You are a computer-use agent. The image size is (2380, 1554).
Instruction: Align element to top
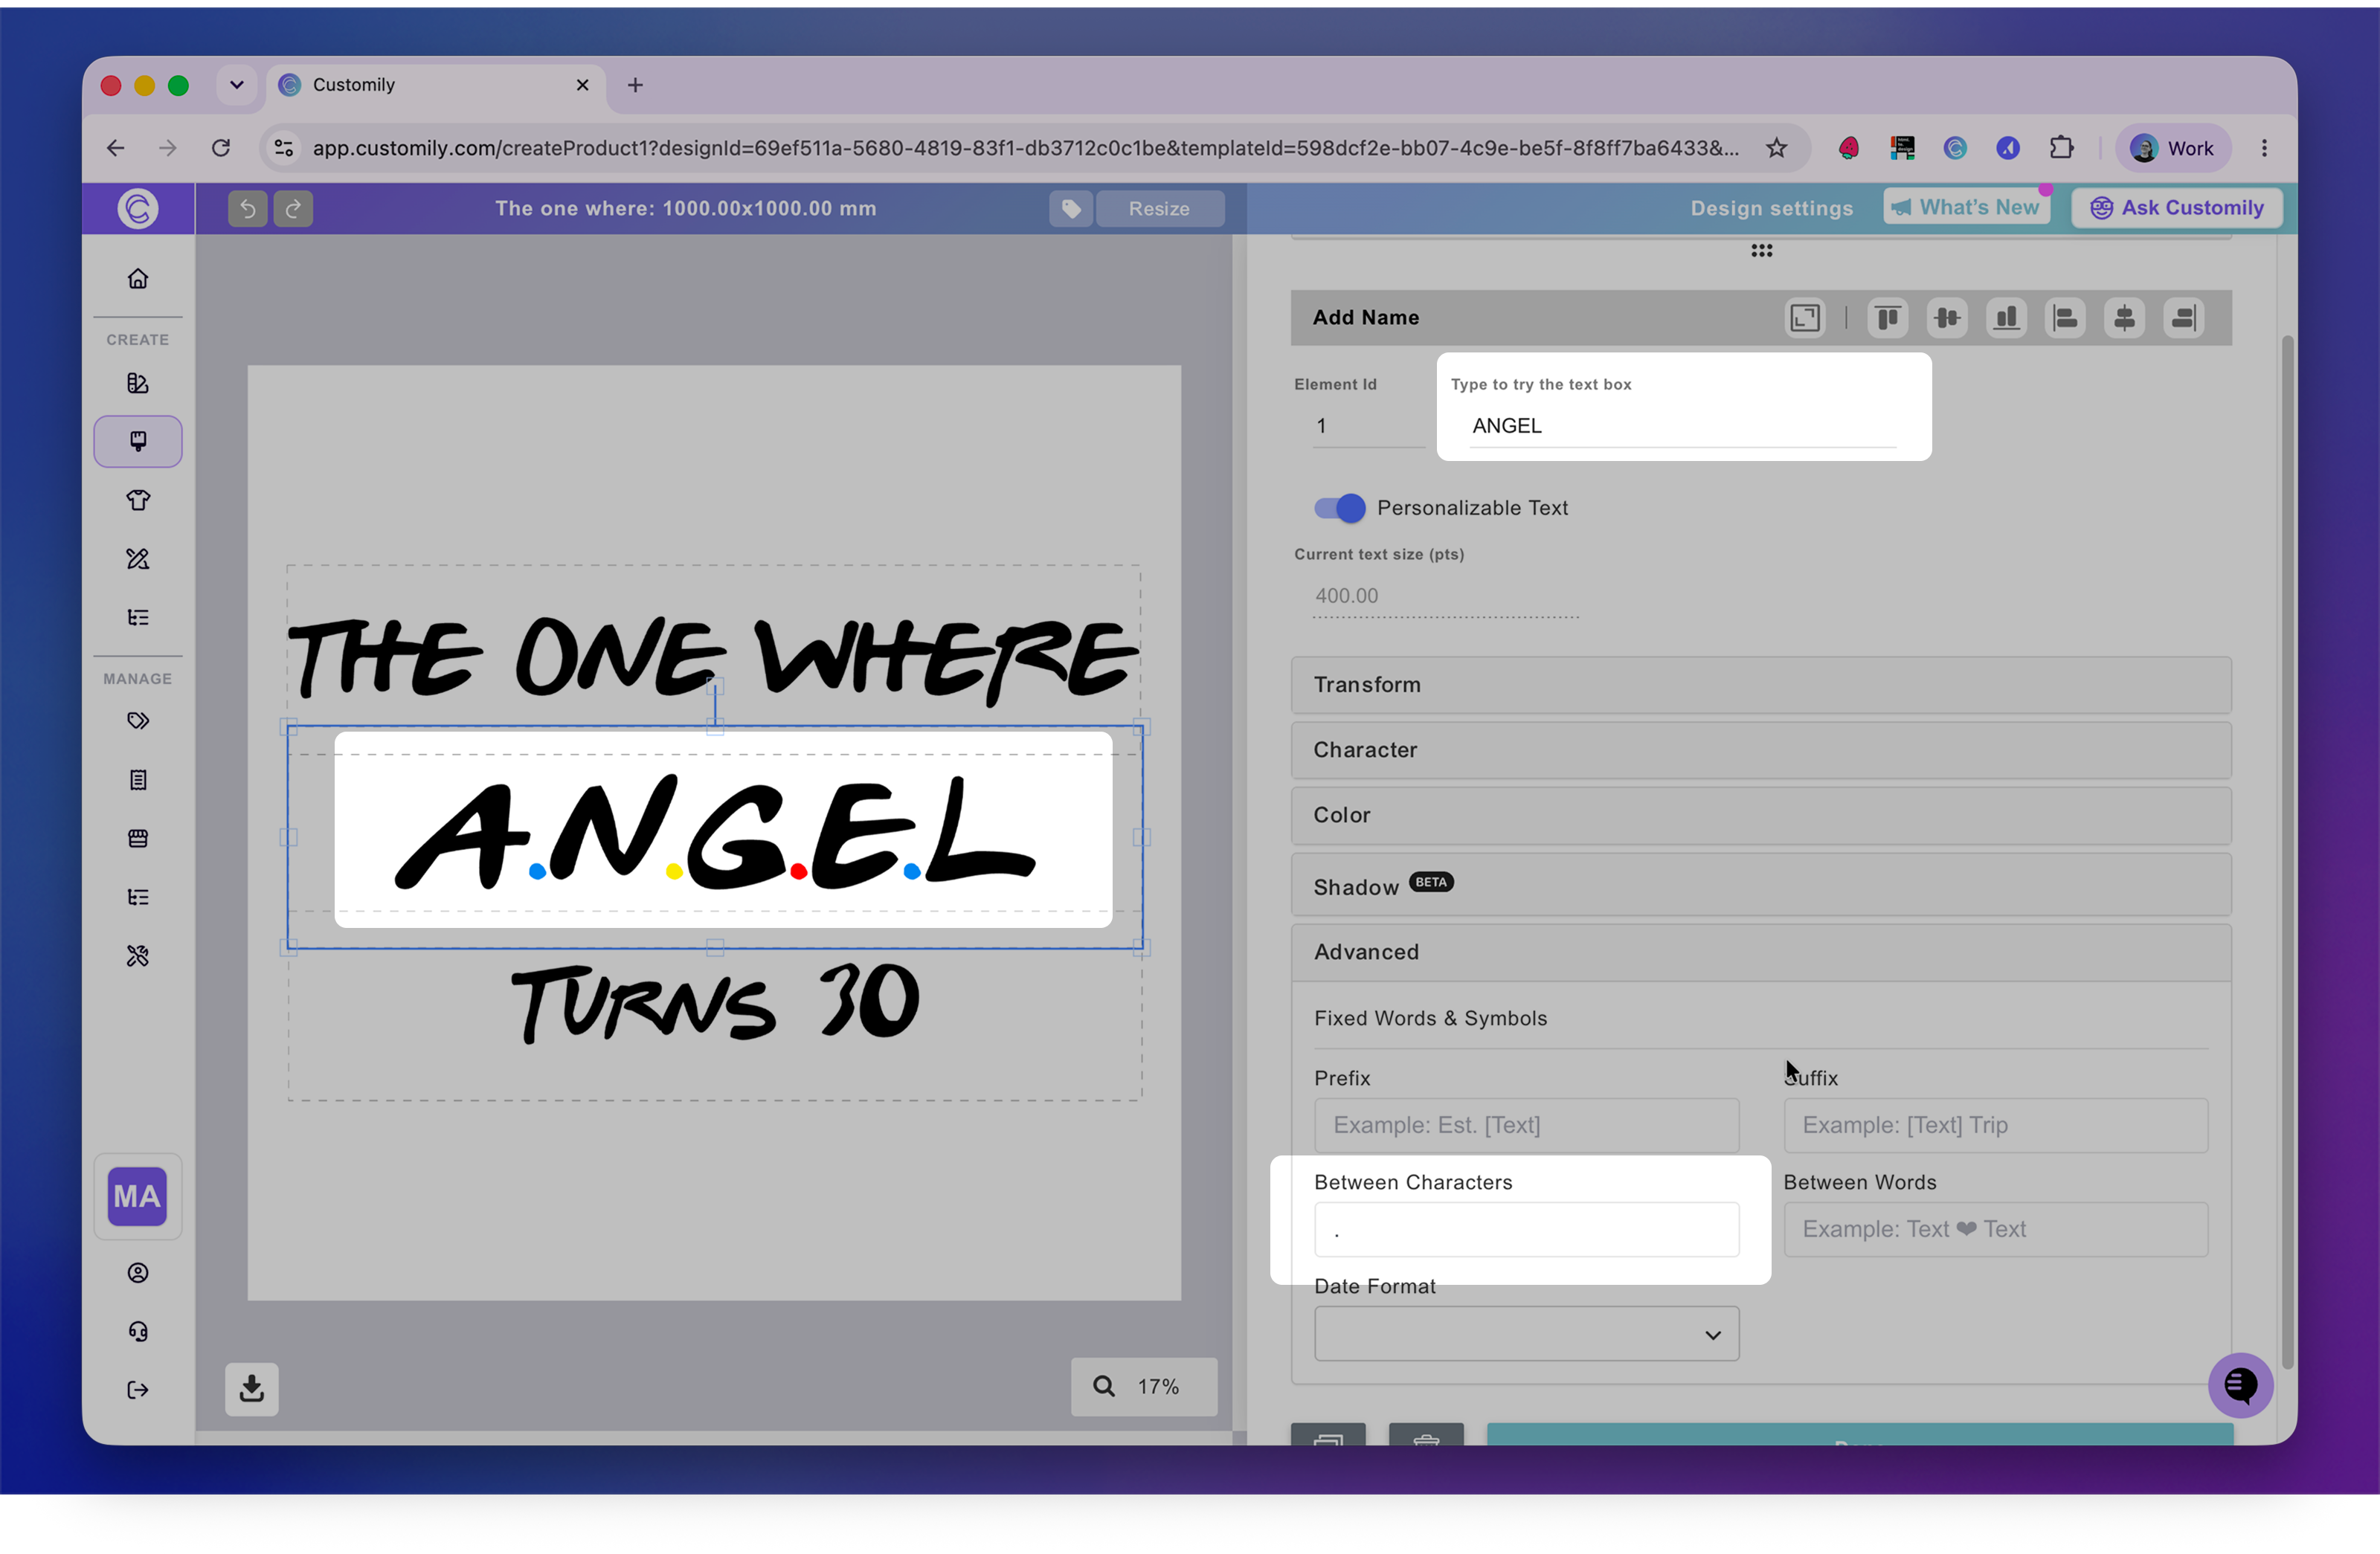pos(1888,318)
